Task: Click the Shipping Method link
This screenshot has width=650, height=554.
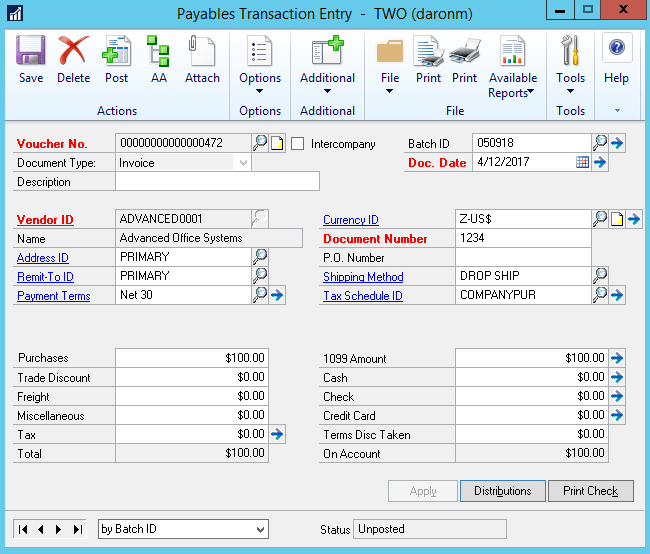Action: (x=363, y=277)
